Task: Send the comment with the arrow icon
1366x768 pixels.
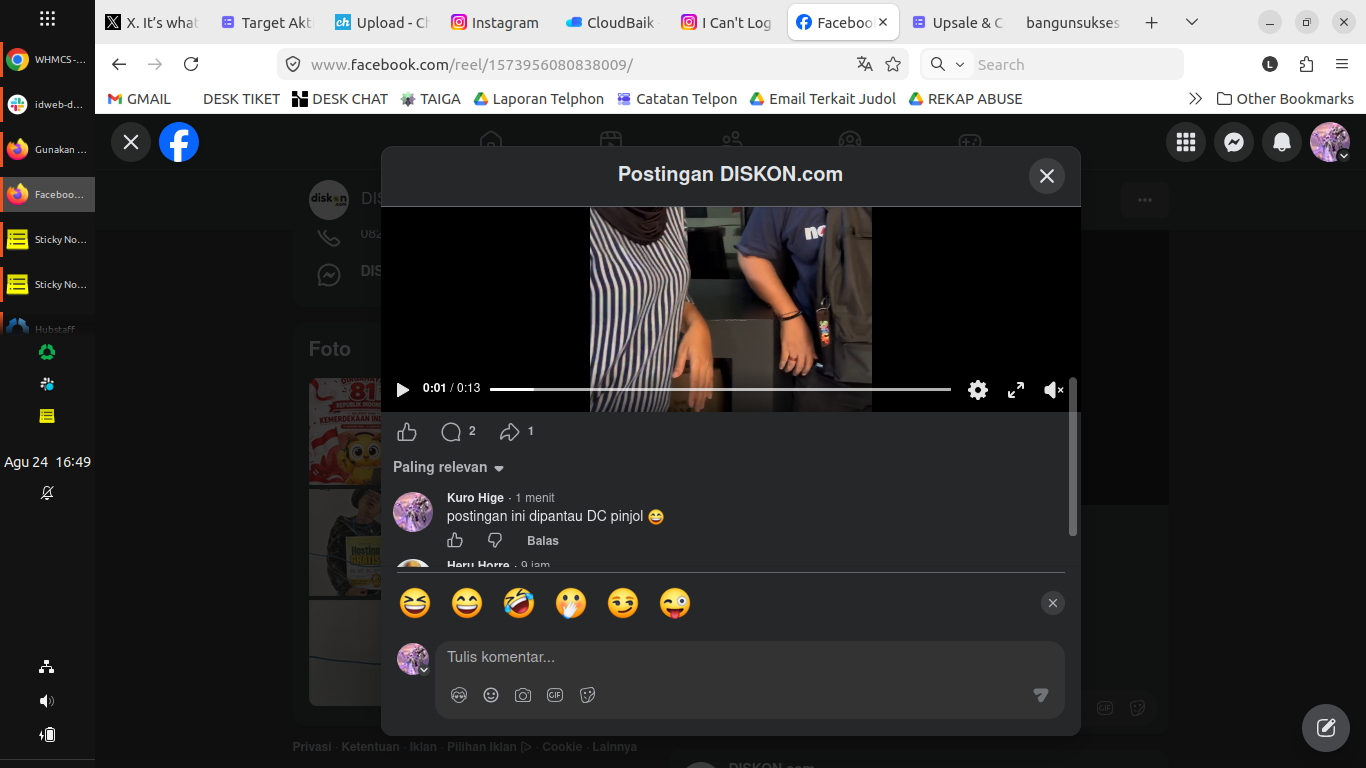Action: (1041, 695)
